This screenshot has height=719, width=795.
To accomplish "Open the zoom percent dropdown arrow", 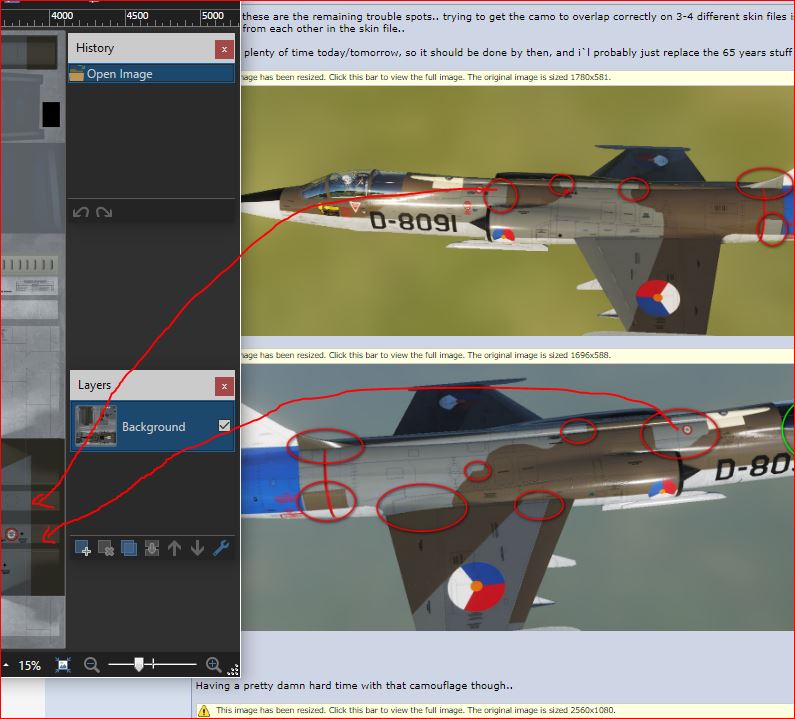I will click(x=6, y=665).
